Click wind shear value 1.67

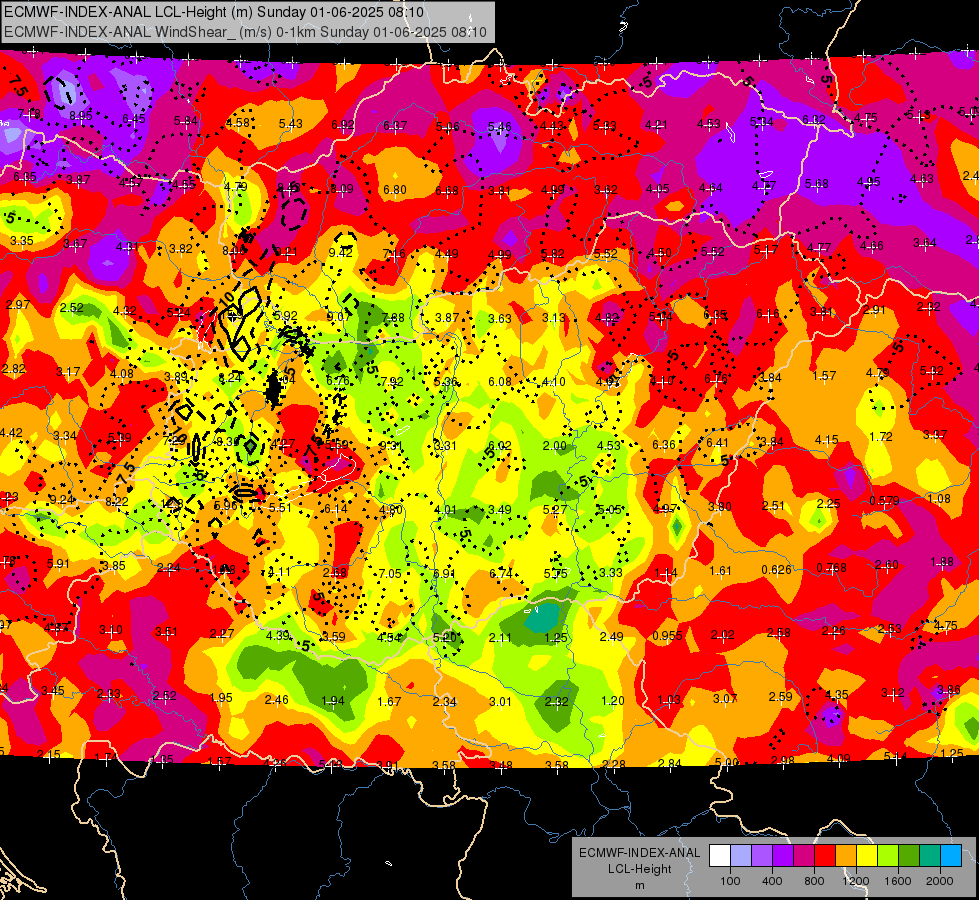389,701
